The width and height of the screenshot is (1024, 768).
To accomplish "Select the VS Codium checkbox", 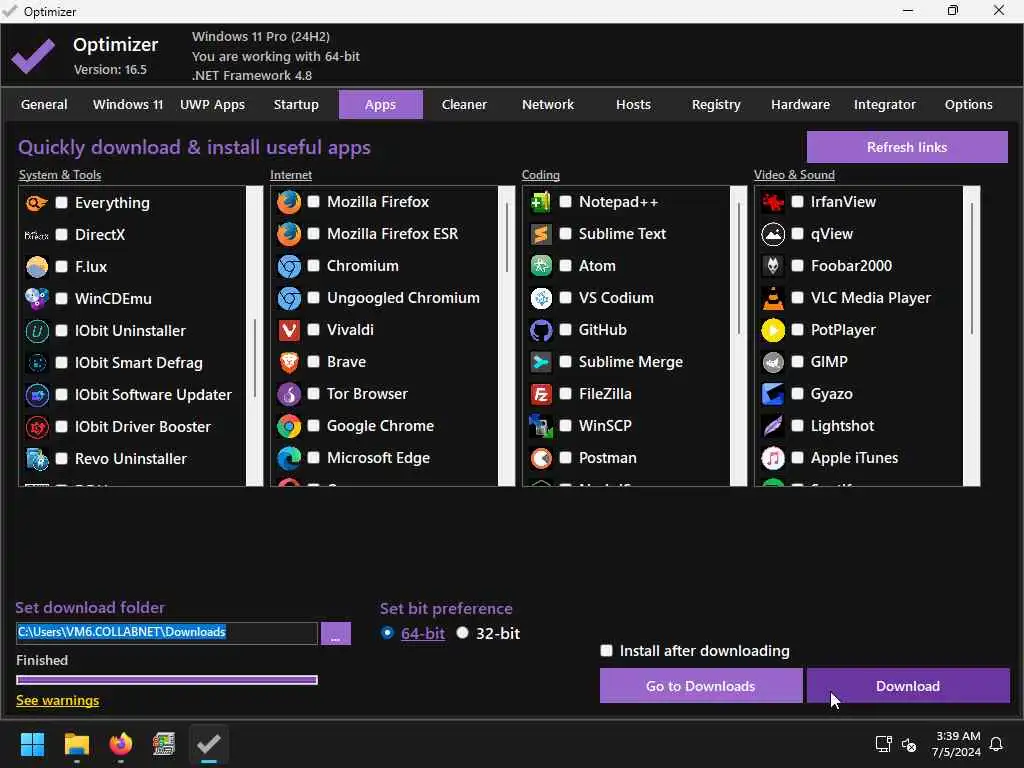I will 566,298.
